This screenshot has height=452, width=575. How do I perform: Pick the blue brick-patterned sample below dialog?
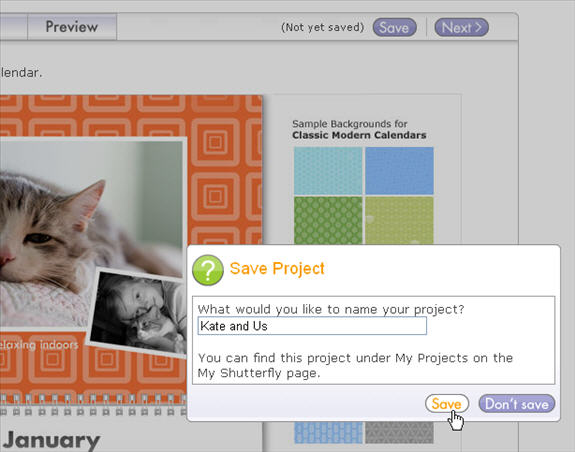[328, 433]
